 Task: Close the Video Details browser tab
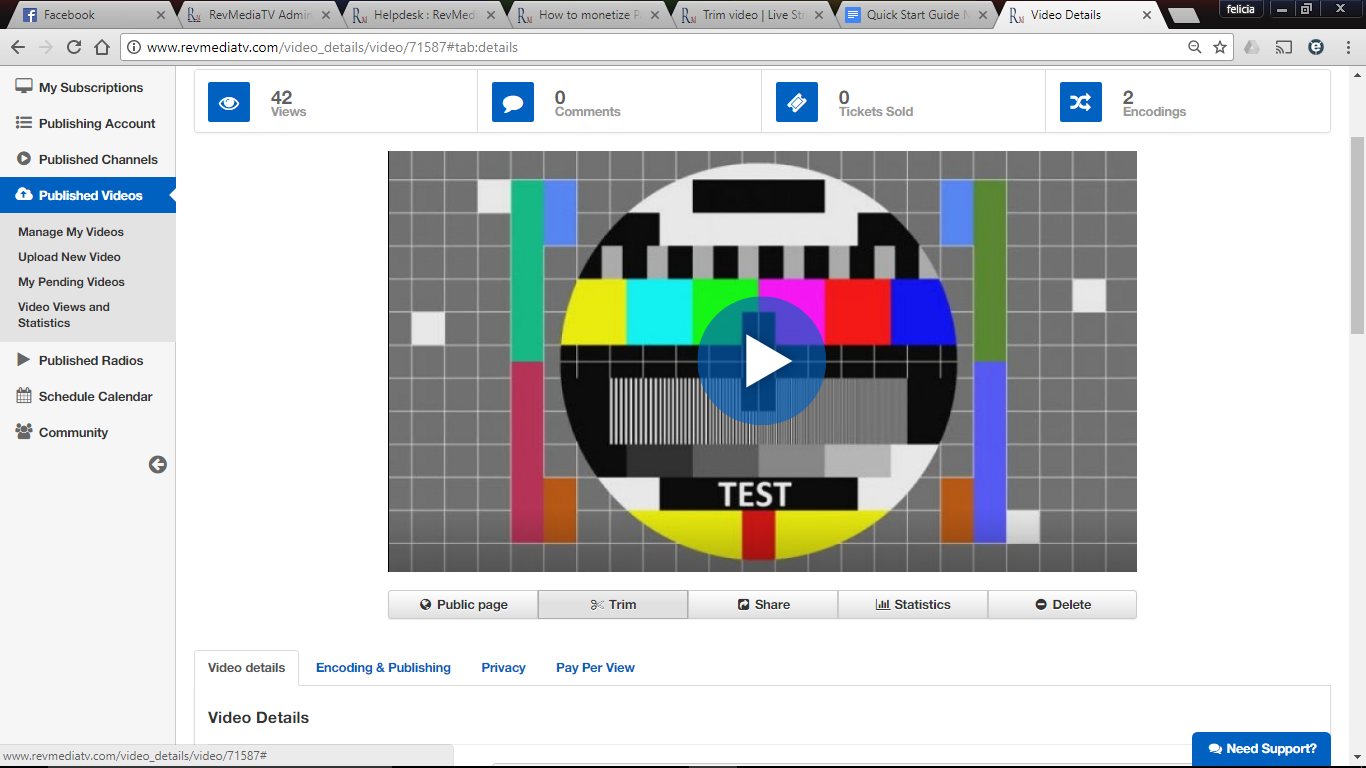(x=1147, y=15)
